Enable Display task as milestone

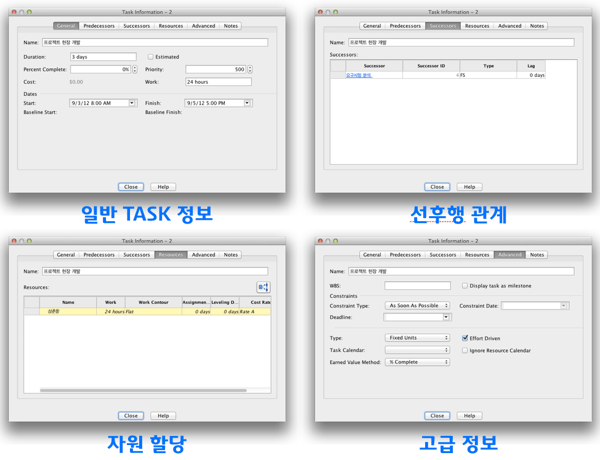pyautogui.click(x=465, y=286)
